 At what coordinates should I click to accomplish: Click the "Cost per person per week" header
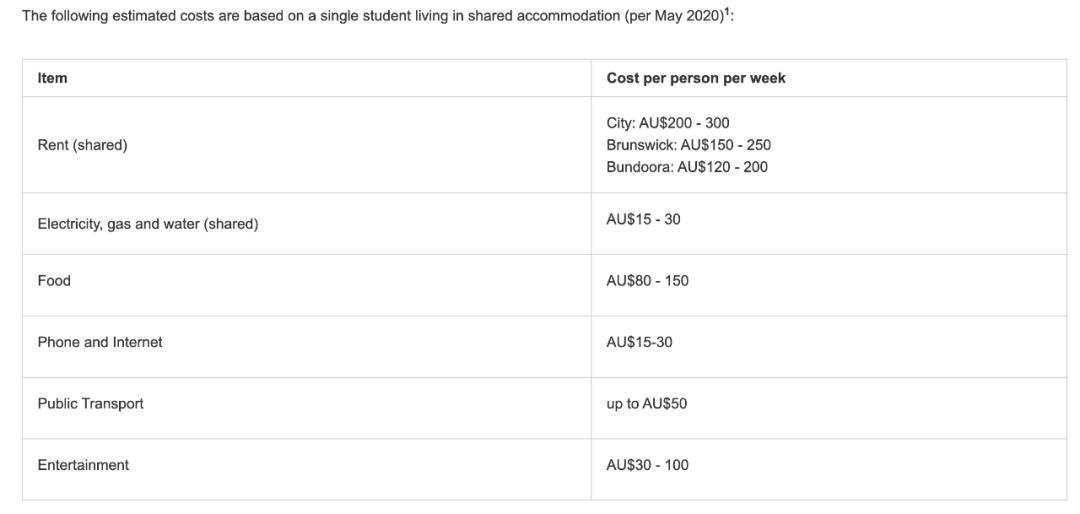(696, 78)
